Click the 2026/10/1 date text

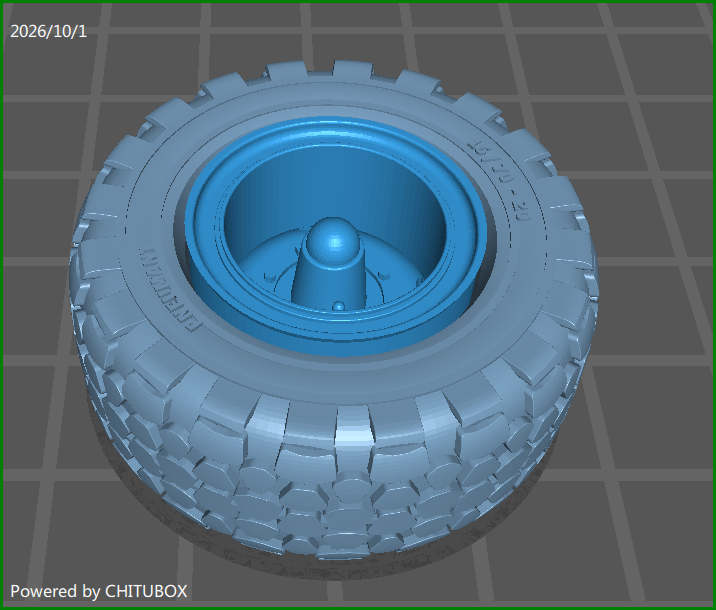point(48,32)
